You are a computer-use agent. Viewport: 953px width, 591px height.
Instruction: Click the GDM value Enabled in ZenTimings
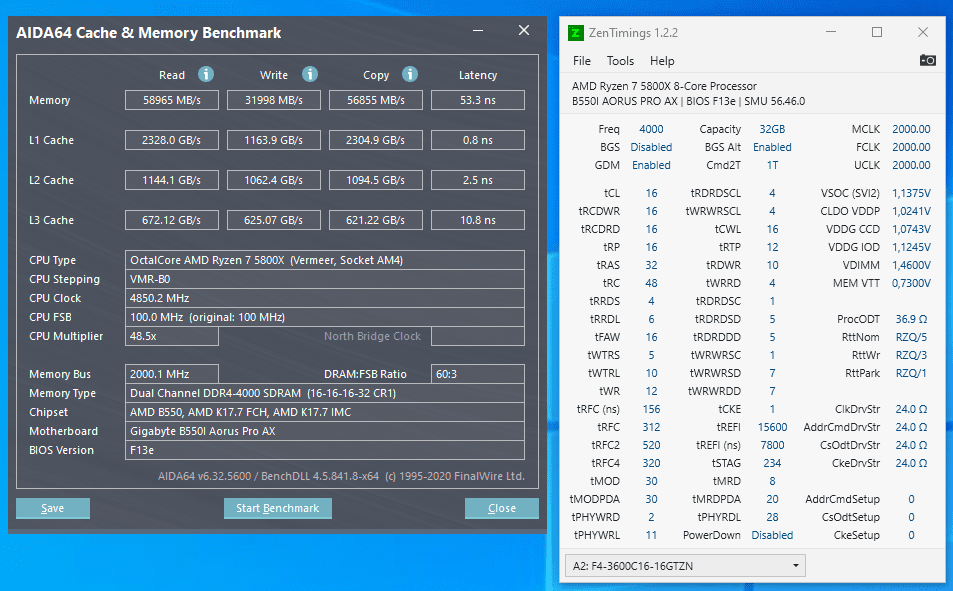(x=651, y=165)
